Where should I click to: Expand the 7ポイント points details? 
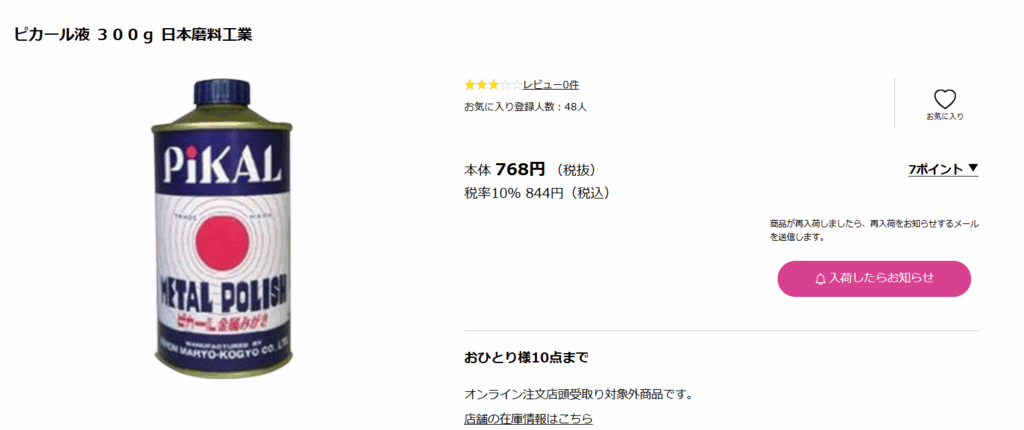click(935, 170)
